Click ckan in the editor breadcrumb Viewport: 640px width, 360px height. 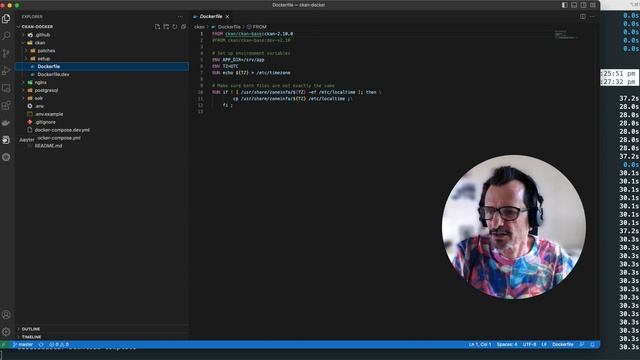pos(199,27)
